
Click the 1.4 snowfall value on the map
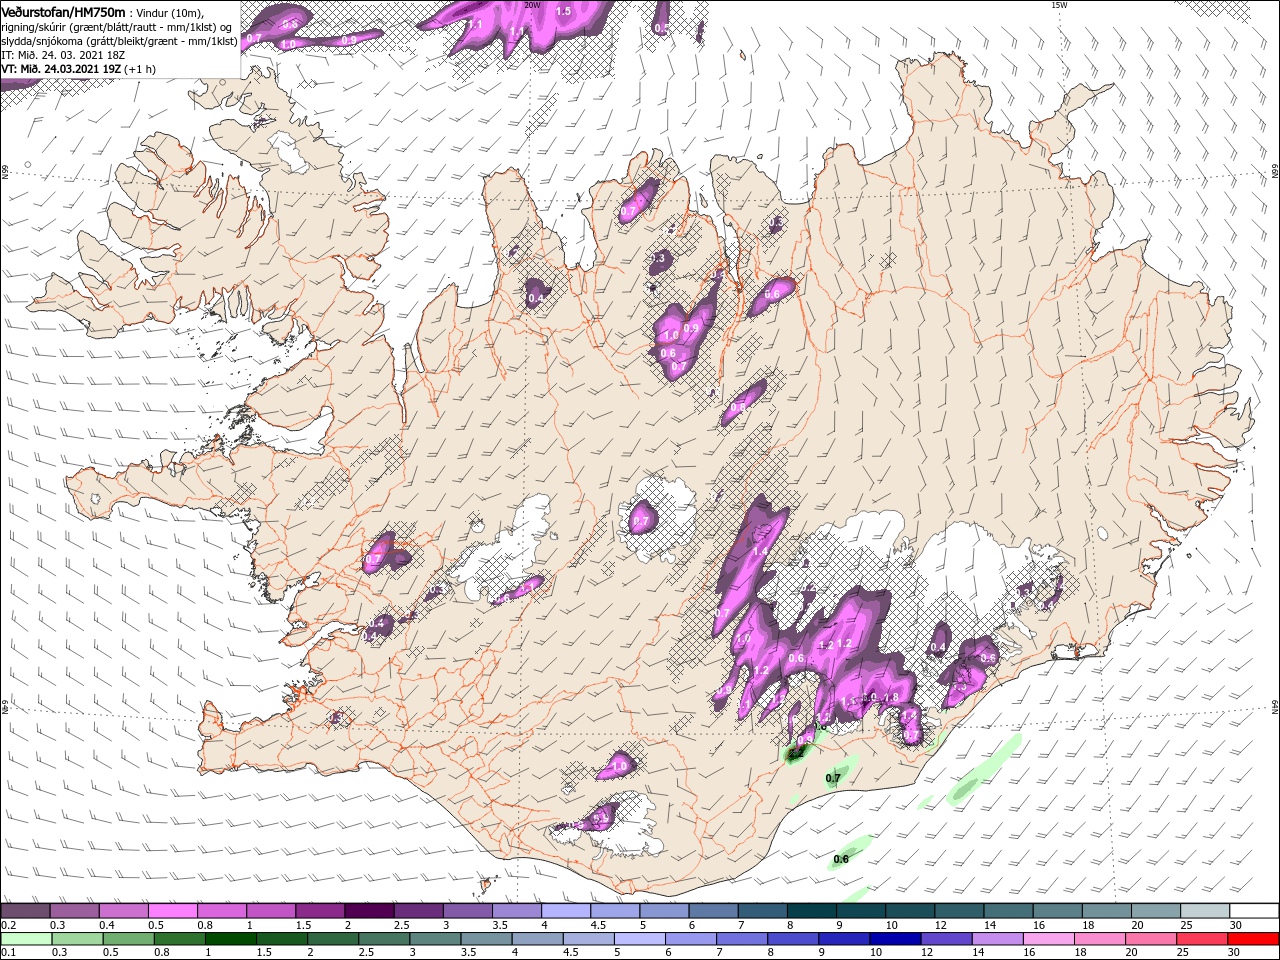(759, 551)
